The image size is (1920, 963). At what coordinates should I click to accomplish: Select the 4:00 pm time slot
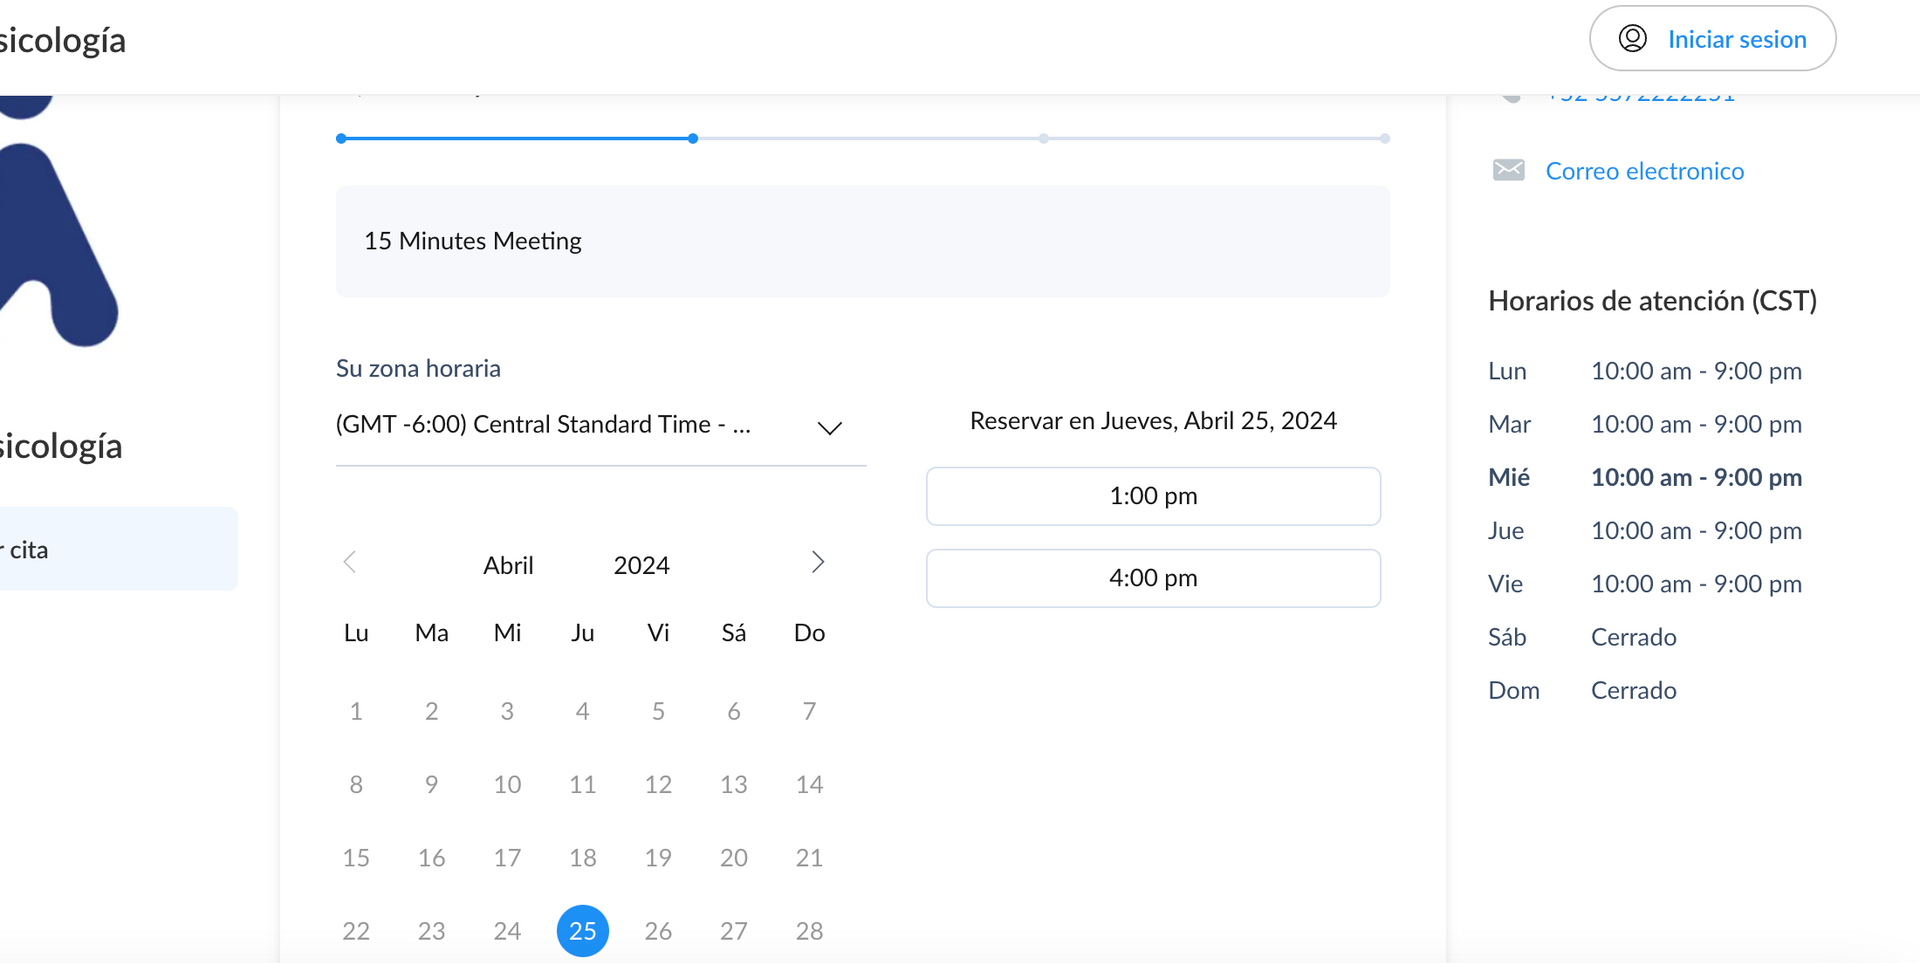click(1153, 578)
